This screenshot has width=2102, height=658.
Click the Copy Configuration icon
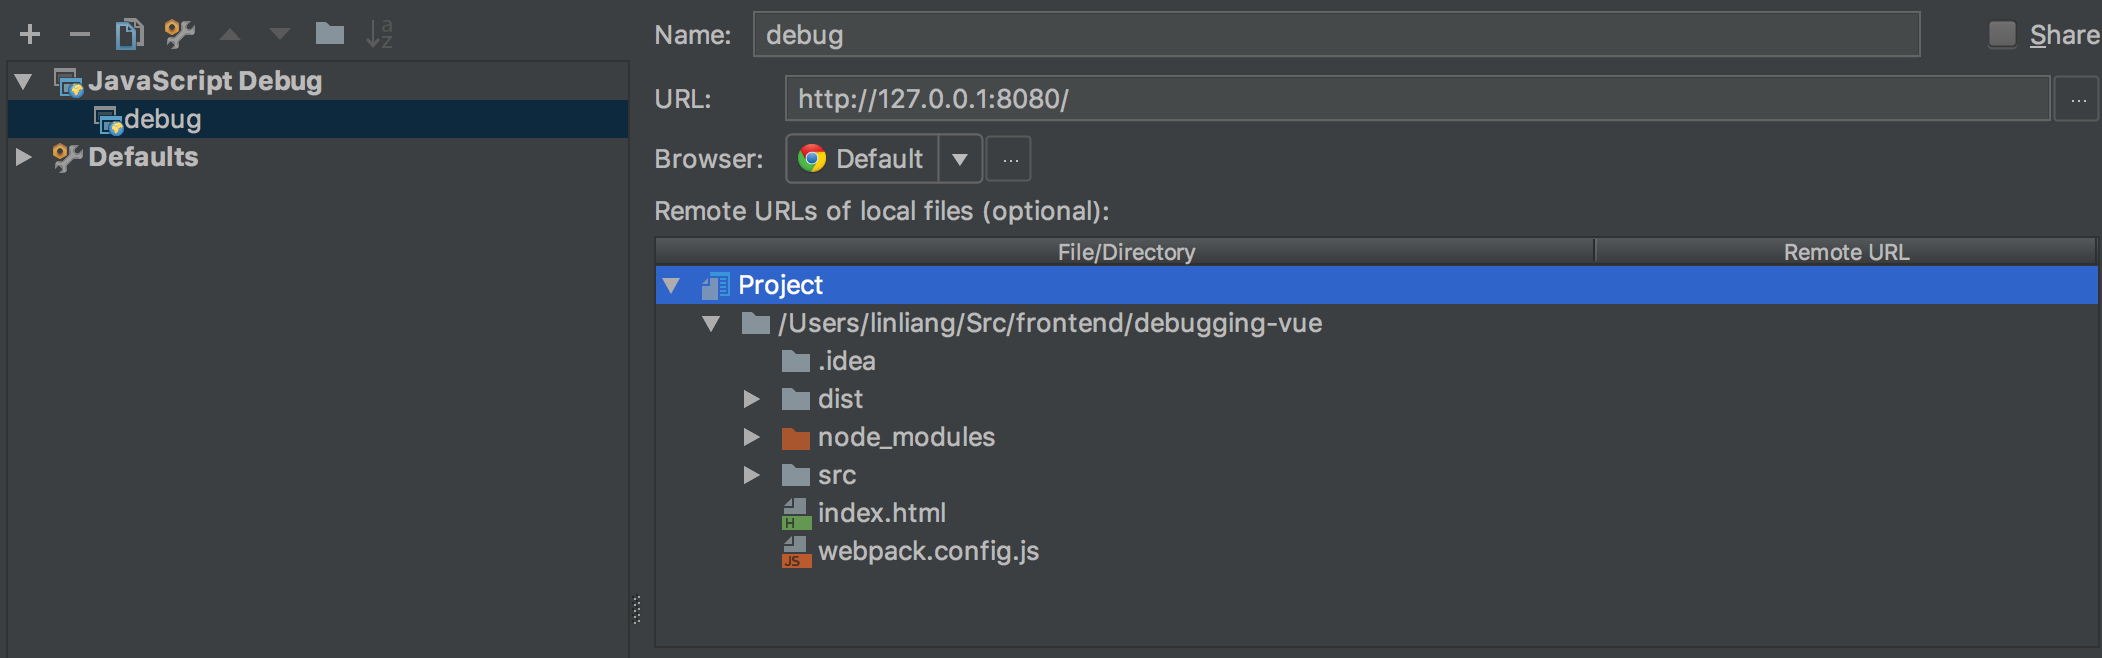[x=129, y=35]
